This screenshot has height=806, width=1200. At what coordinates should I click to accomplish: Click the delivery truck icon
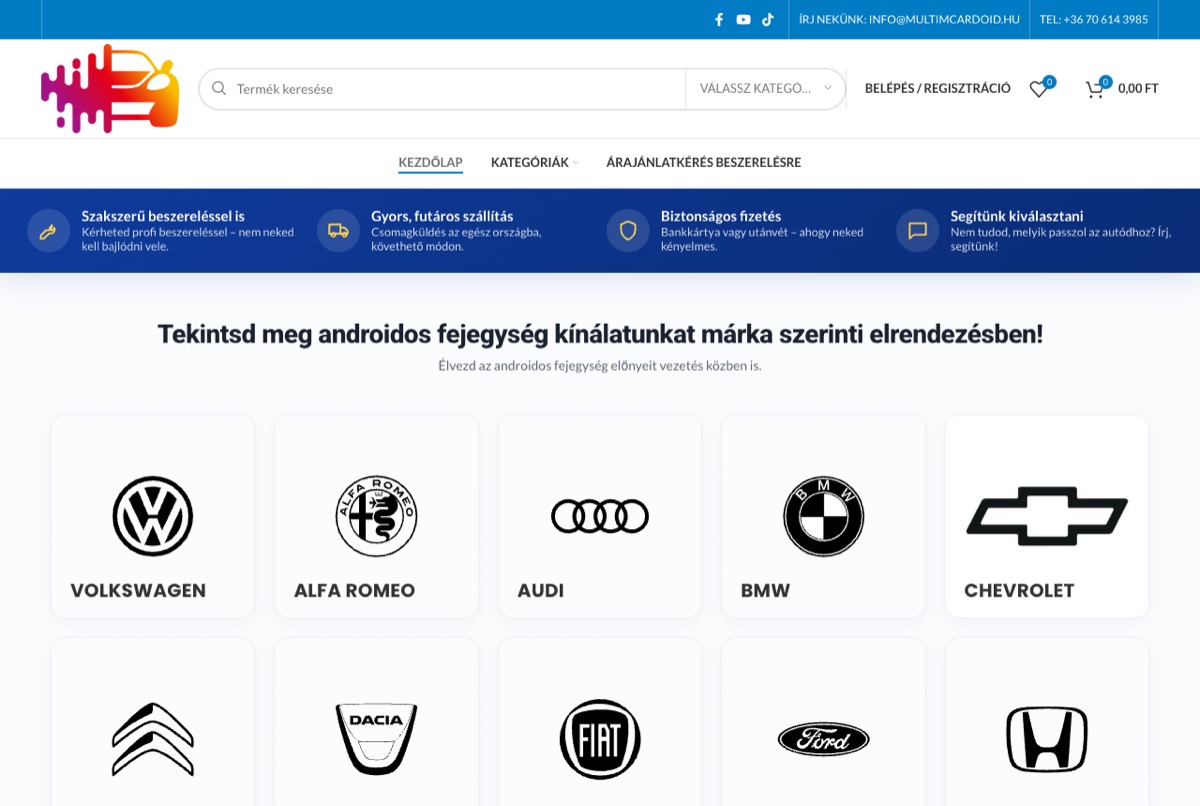(x=338, y=231)
